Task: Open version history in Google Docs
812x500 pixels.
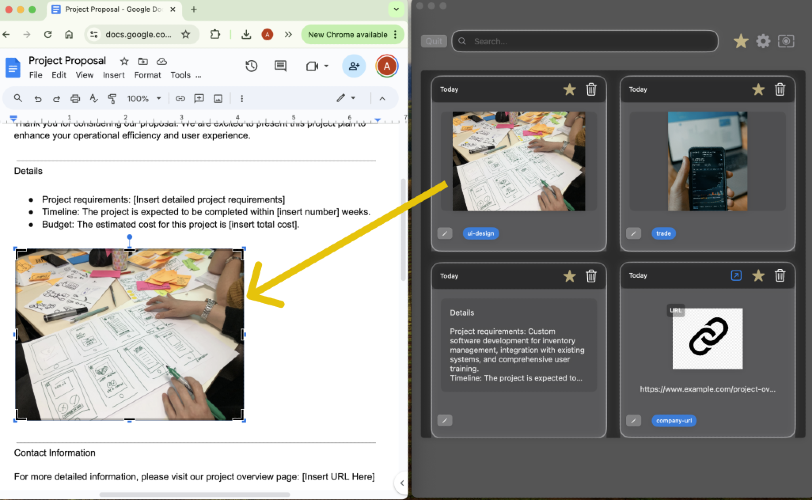Action: click(251, 66)
